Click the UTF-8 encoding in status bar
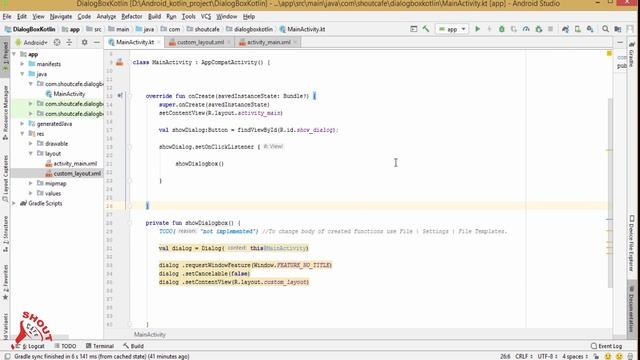Image resolution: width=640 pixels, height=360 pixels. coord(548,356)
